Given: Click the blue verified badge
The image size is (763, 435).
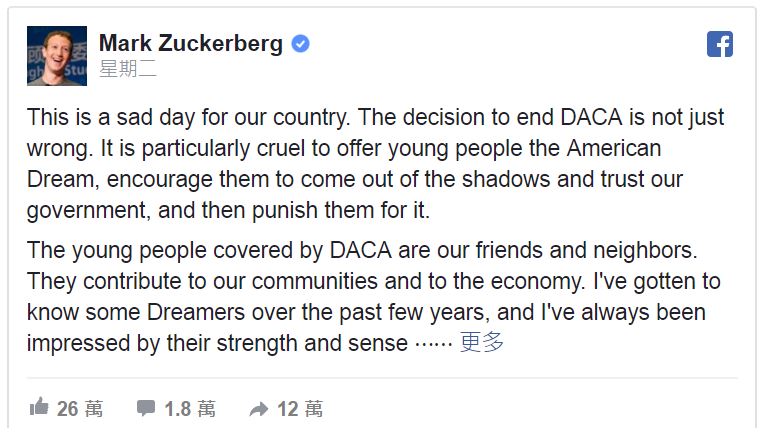Looking at the screenshot, I should click(300, 44).
